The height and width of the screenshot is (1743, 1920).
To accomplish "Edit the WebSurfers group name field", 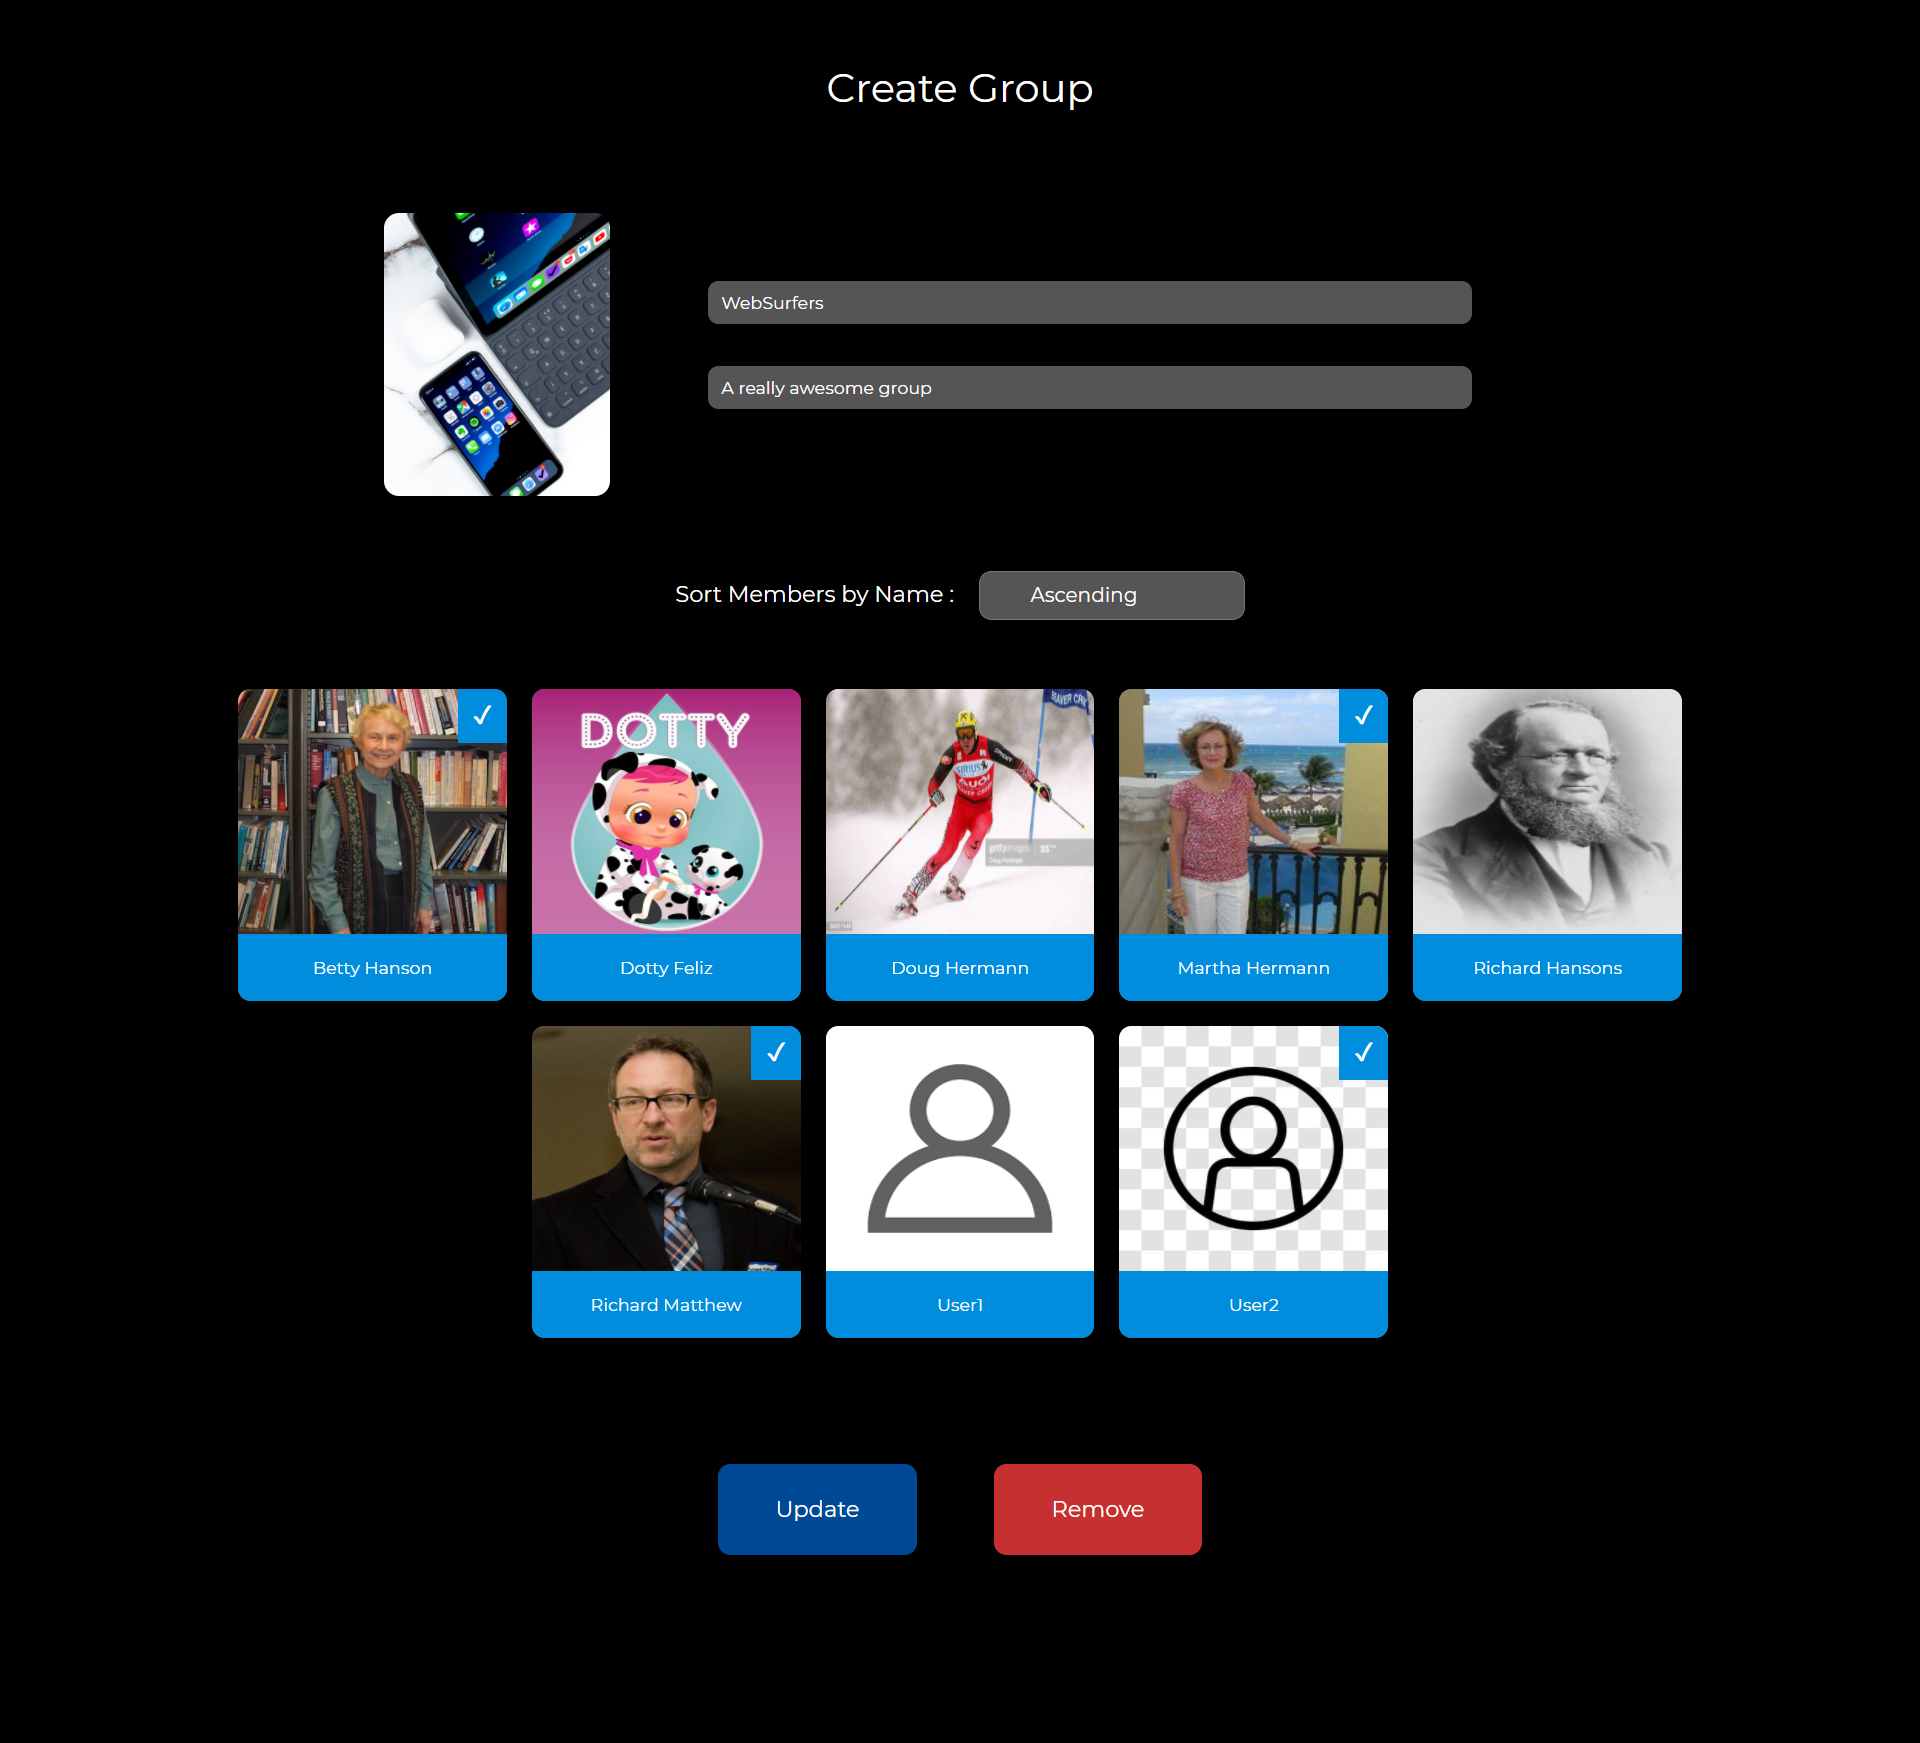I will pyautogui.click(x=1089, y=303).
